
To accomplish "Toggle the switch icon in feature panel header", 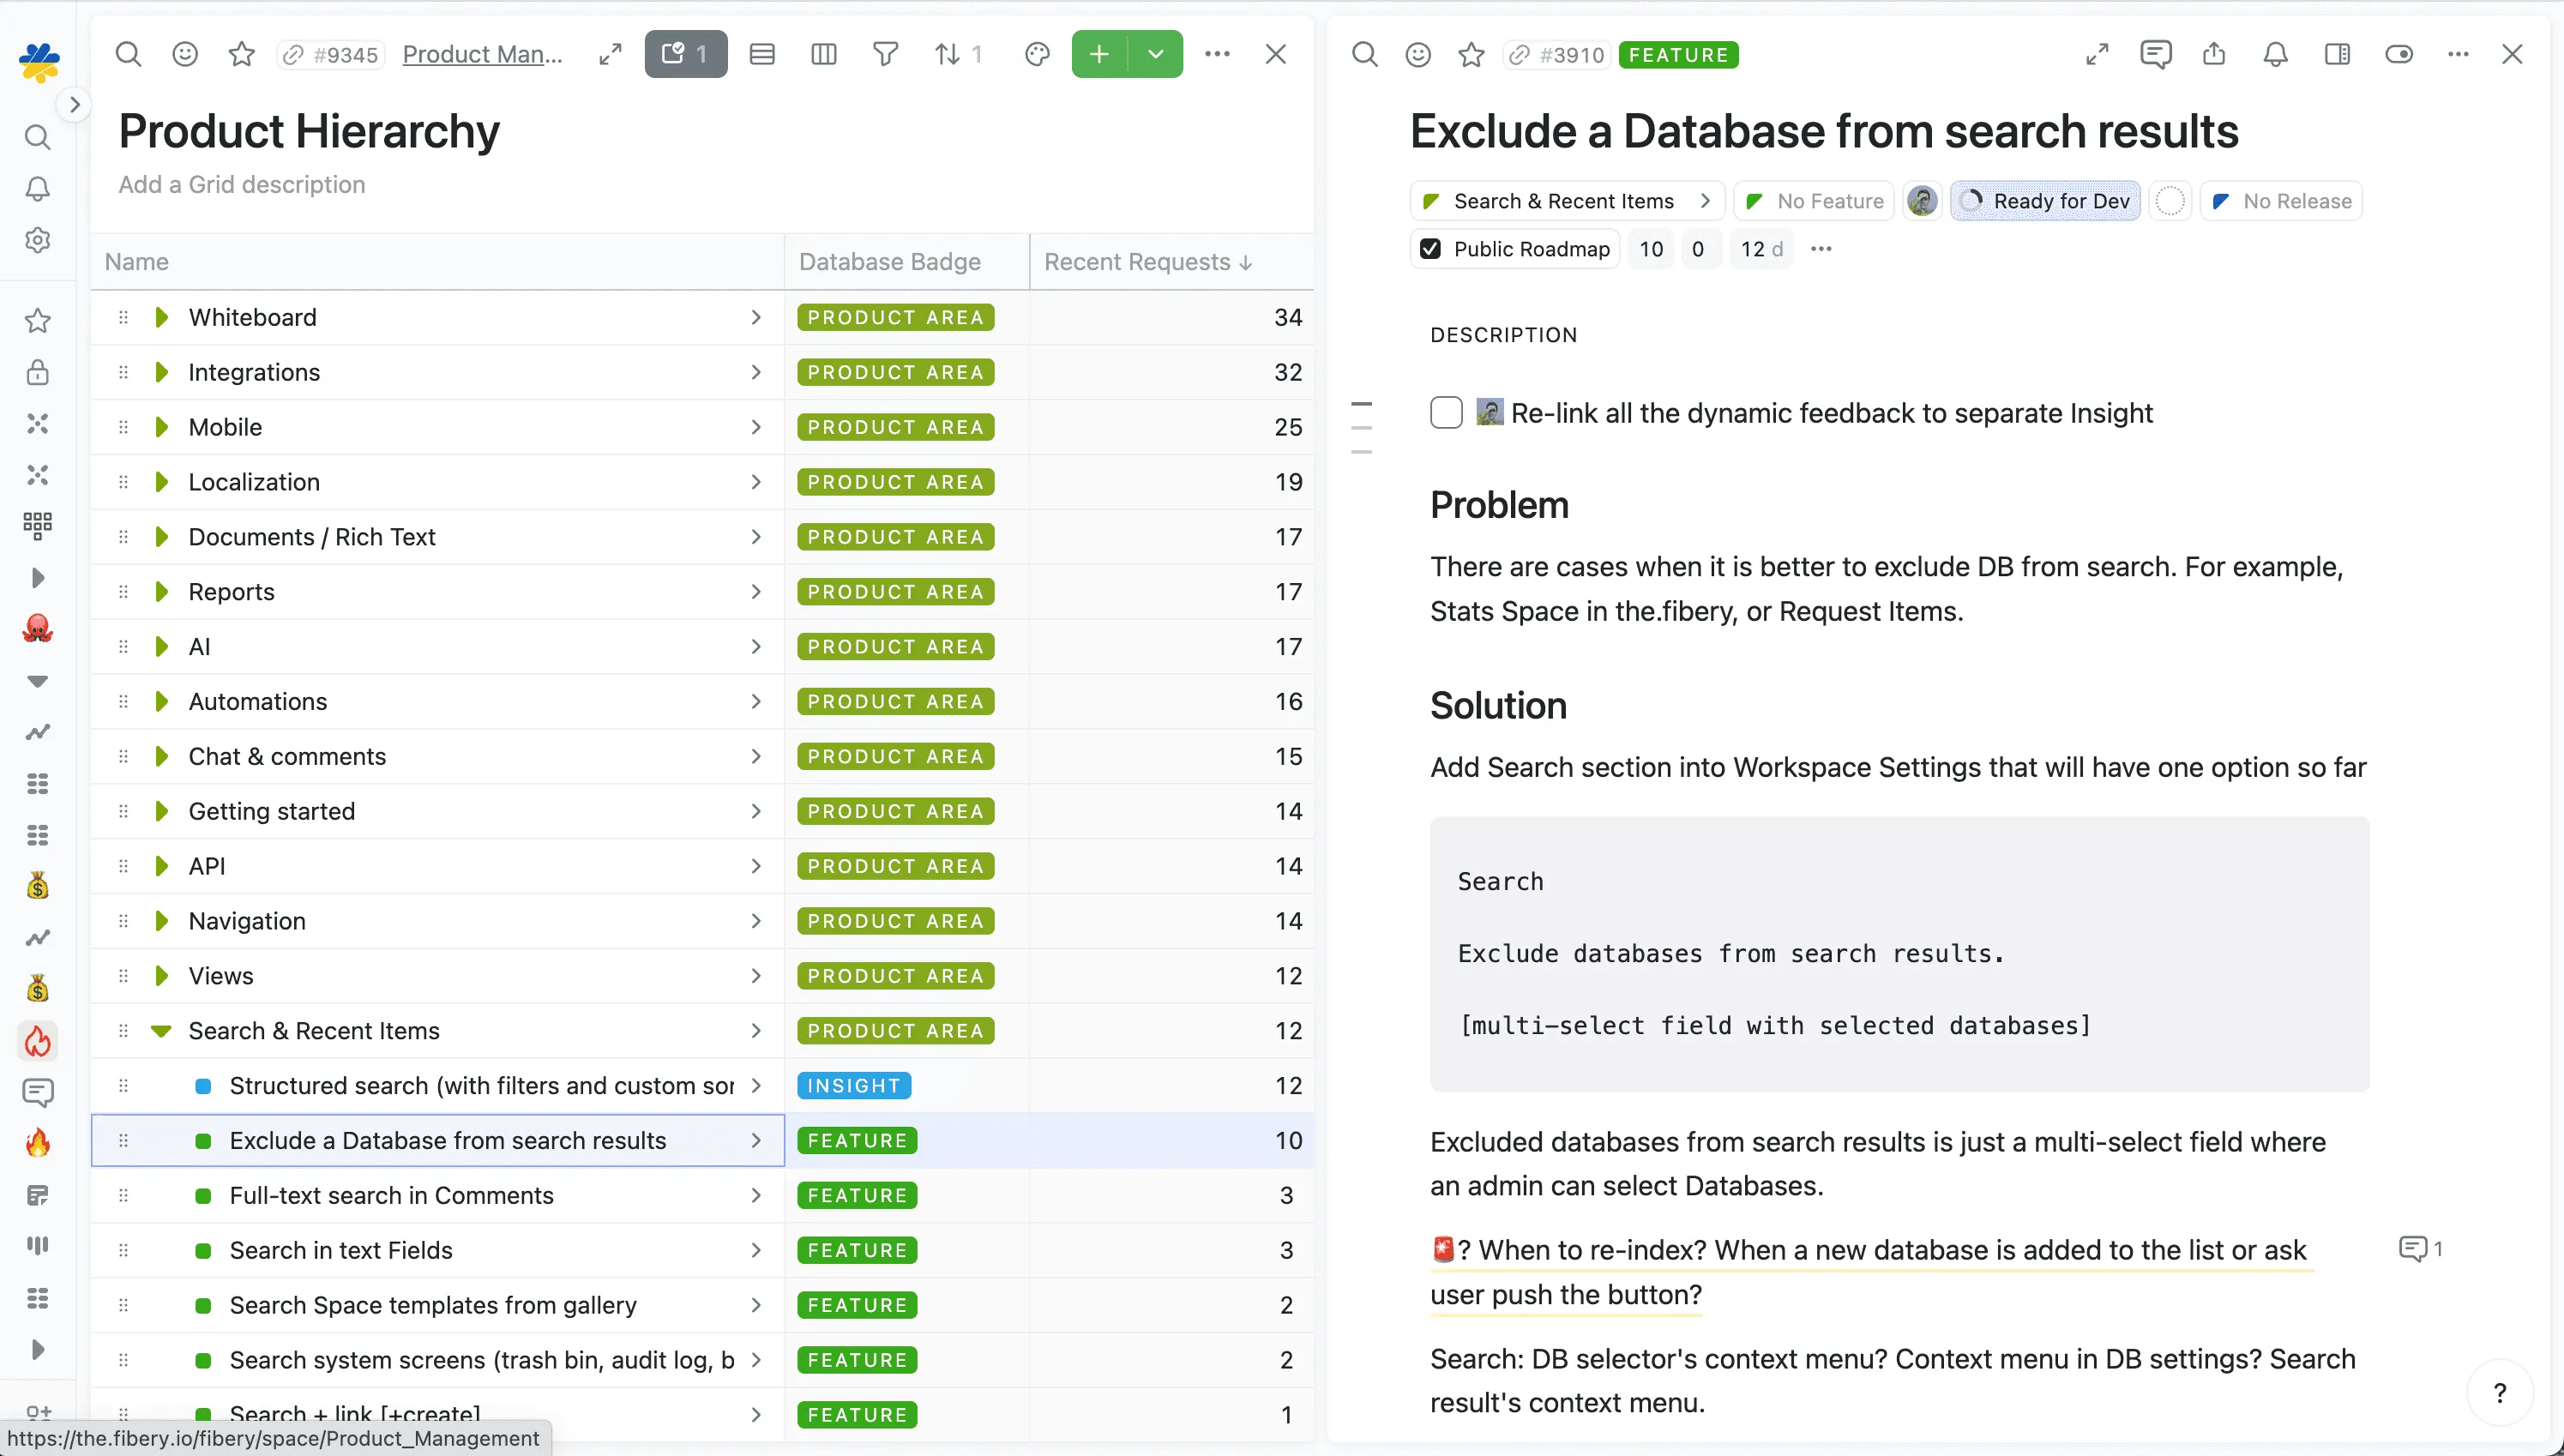I will pos(2399,54).
